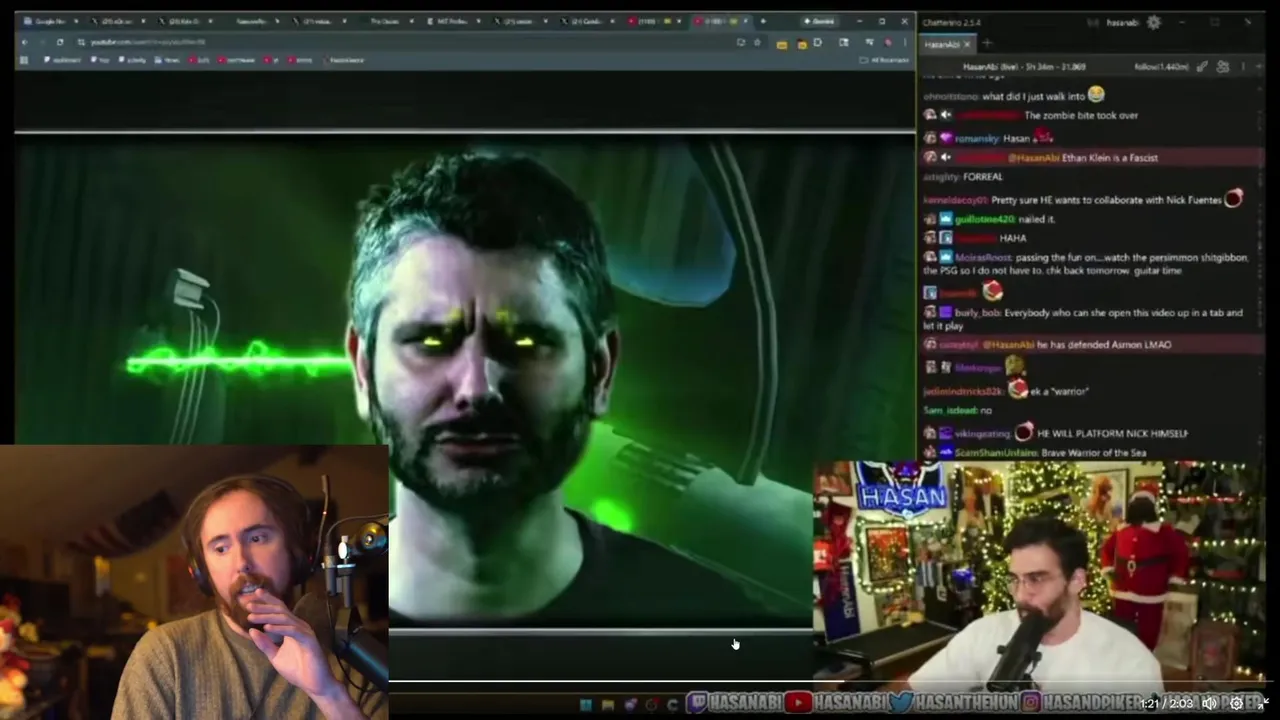Go back in the browser
The width and height of the screenshot is (1280, 720).
point(25,42)
